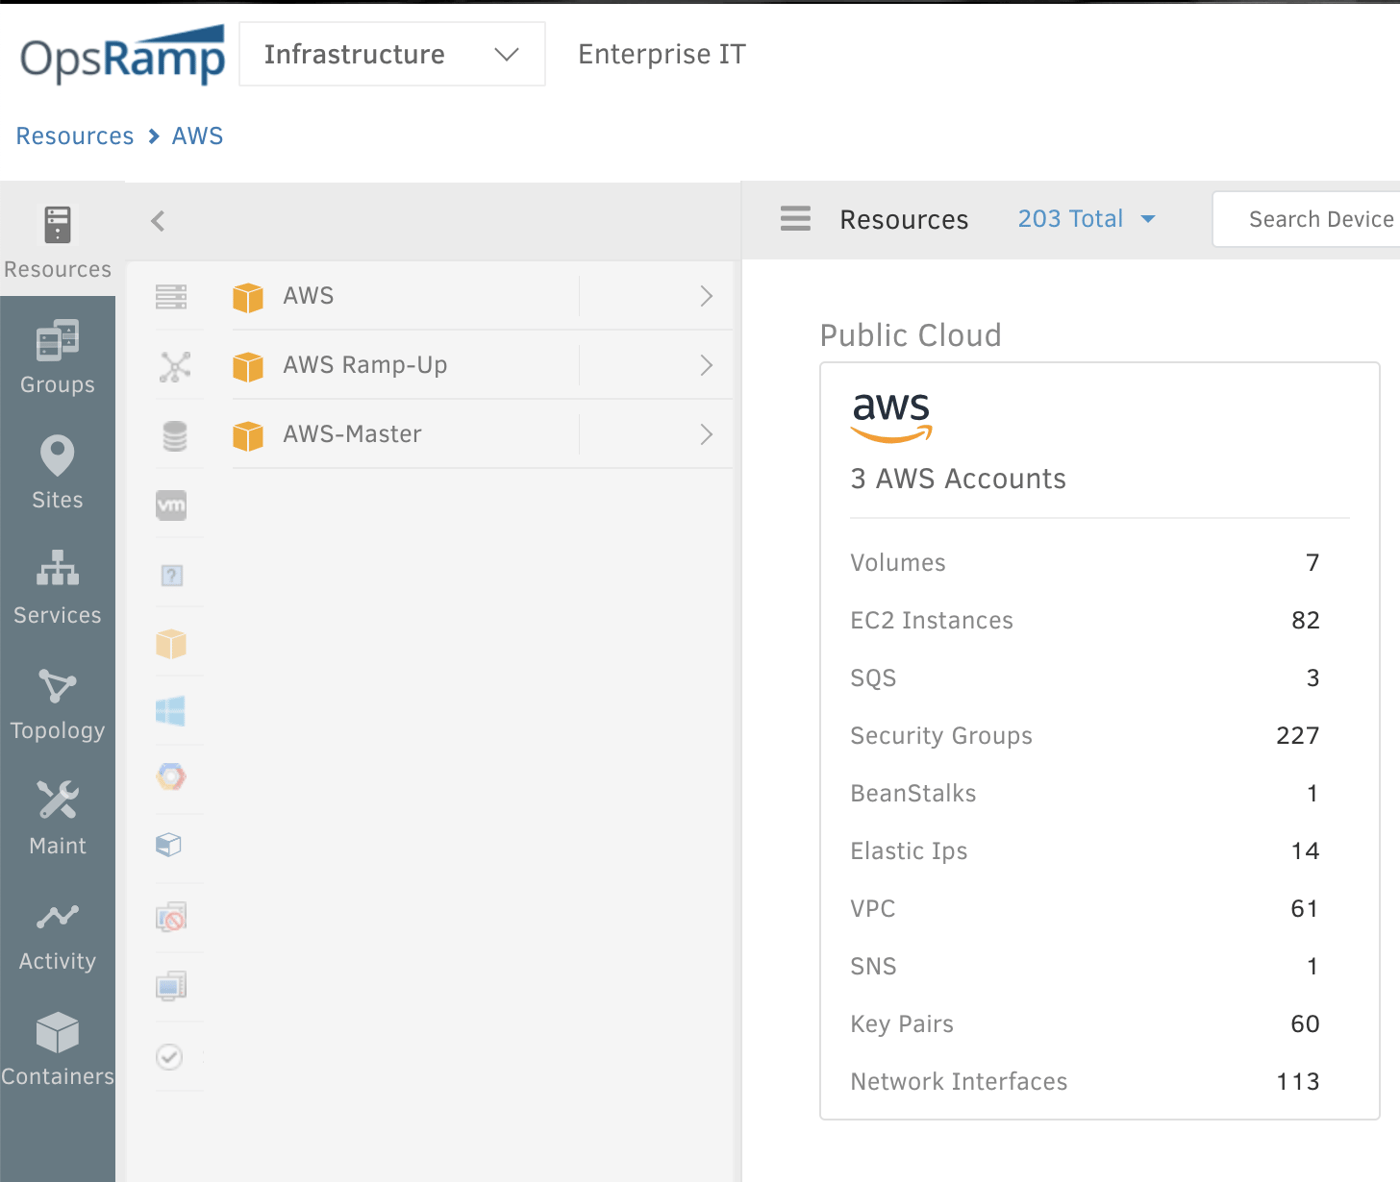
Task: Click inside the Search Device field
Action: [x=1320, y=218]
